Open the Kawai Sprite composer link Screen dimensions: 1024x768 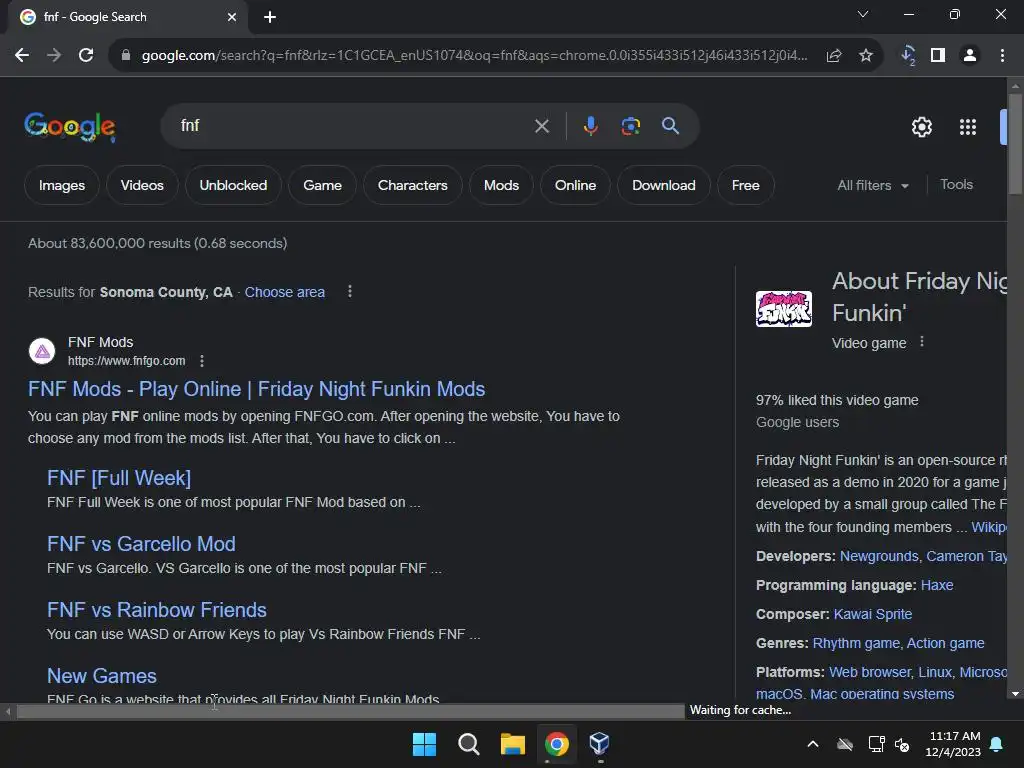coord(872,614)
